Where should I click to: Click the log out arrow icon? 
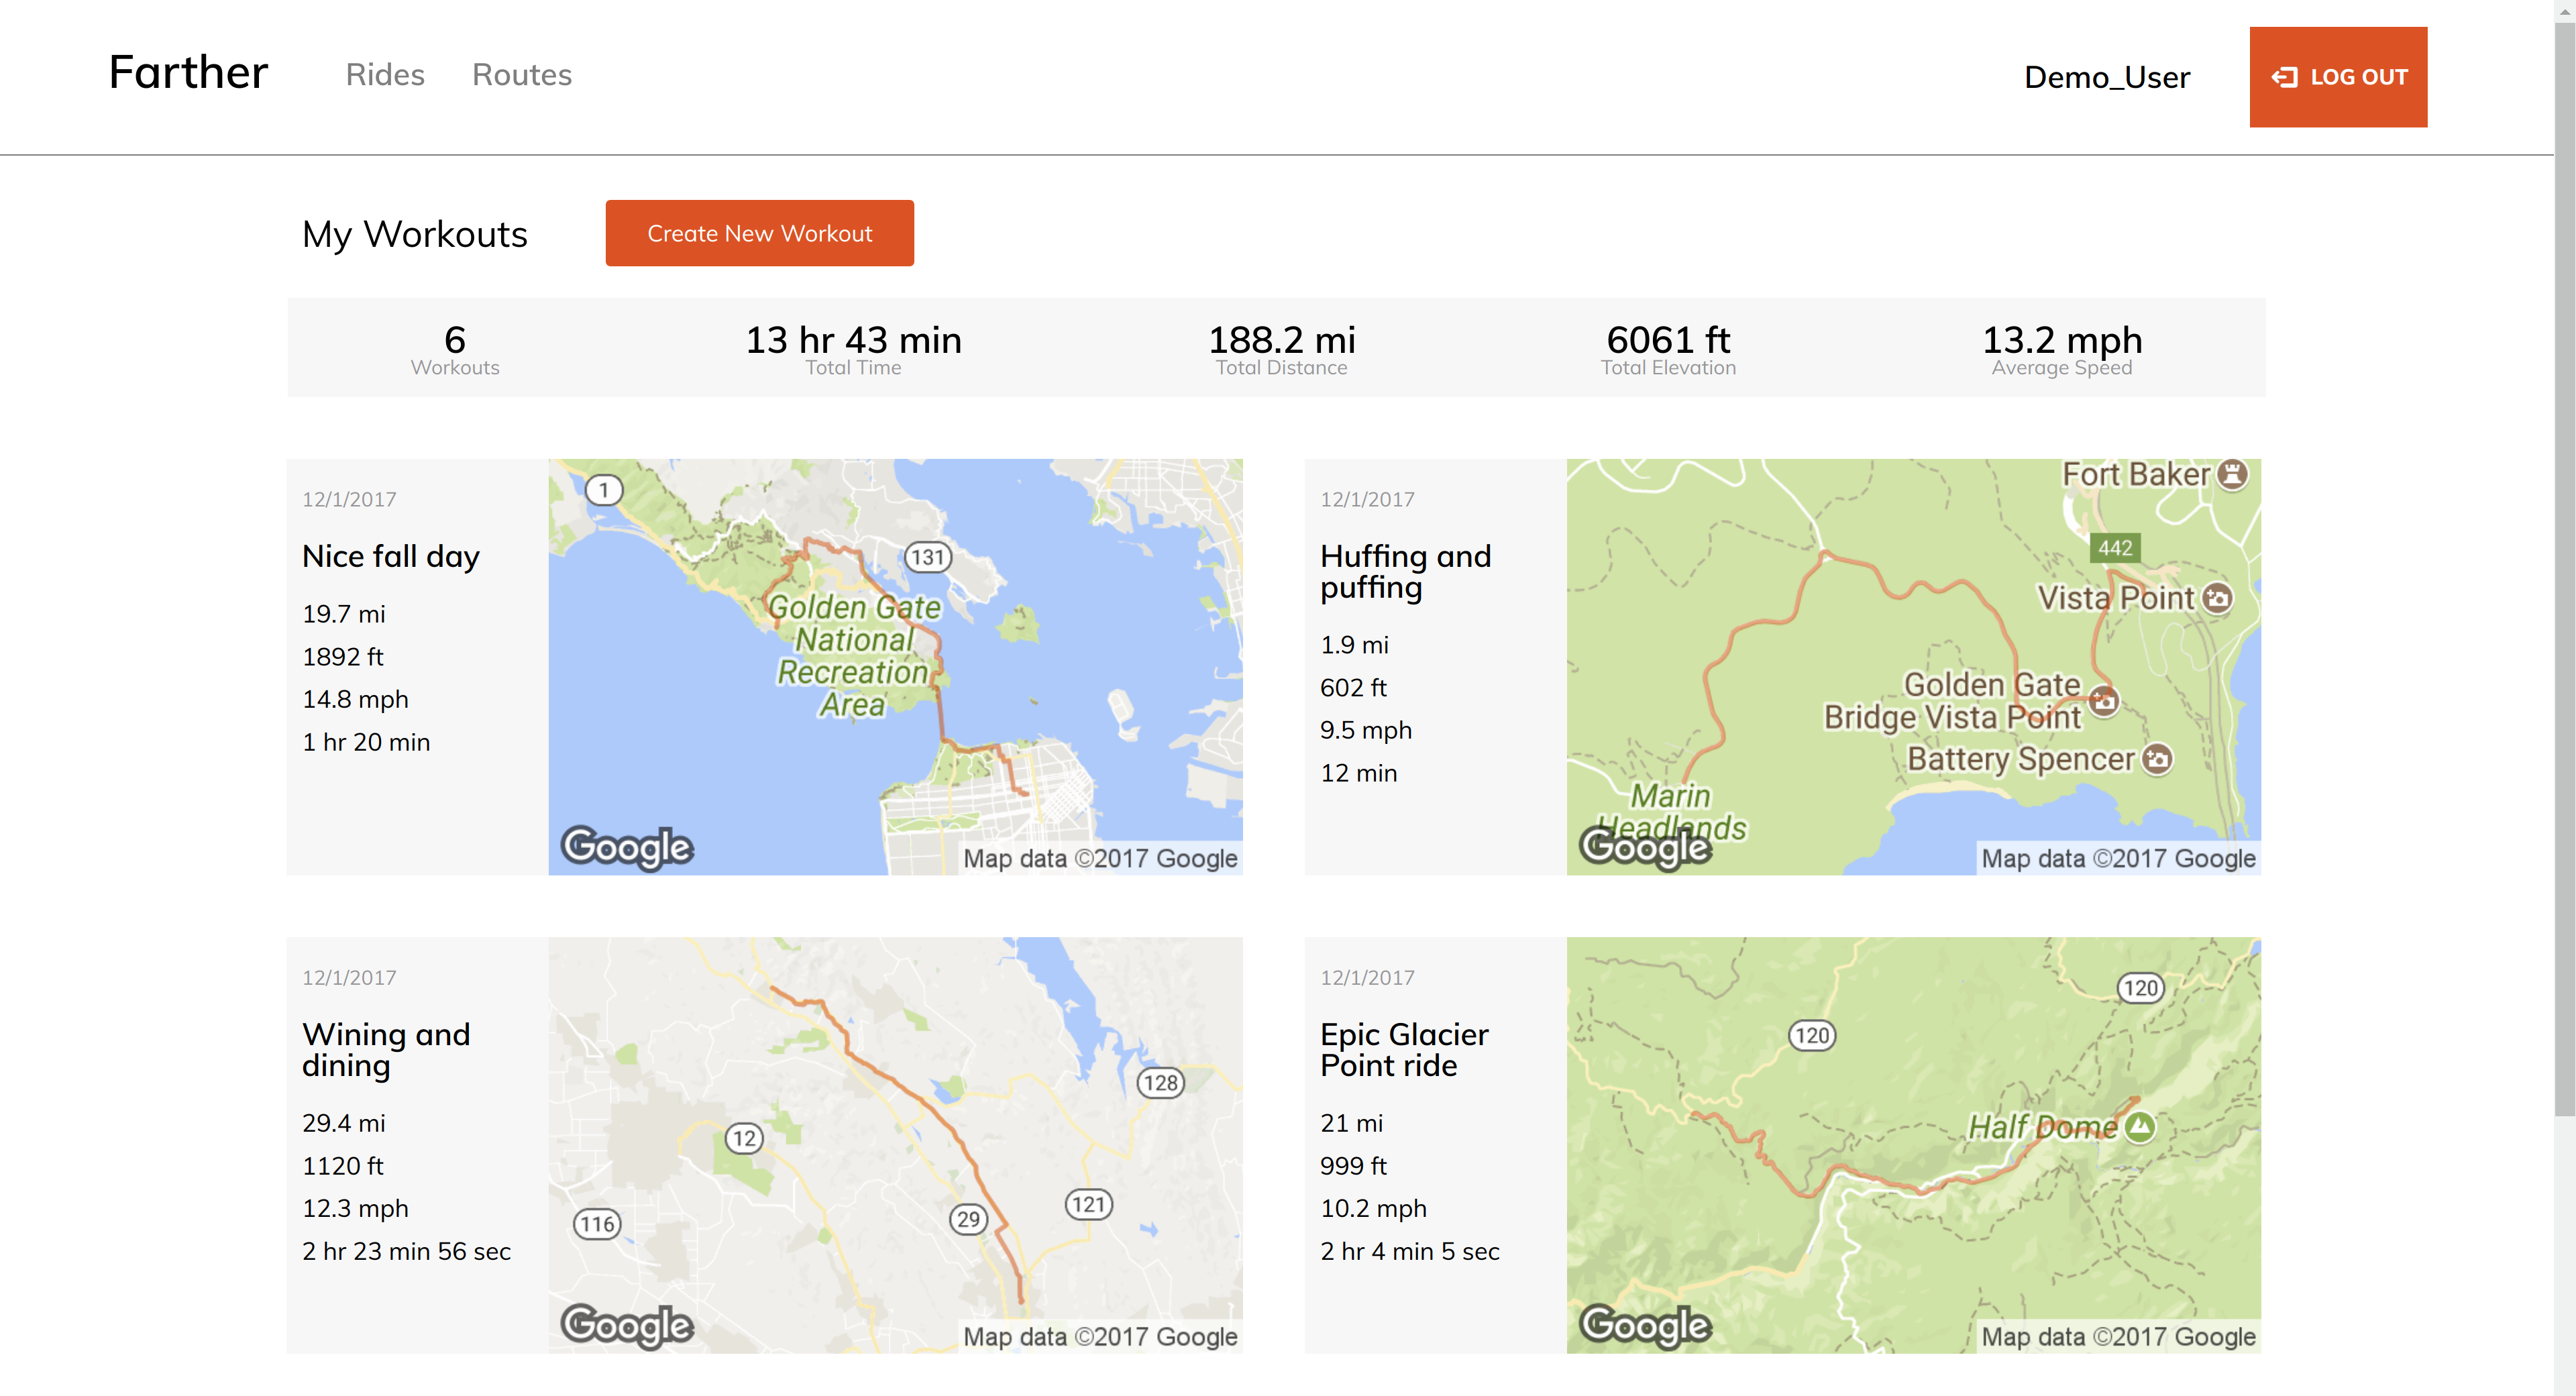tap(2284, 77)
